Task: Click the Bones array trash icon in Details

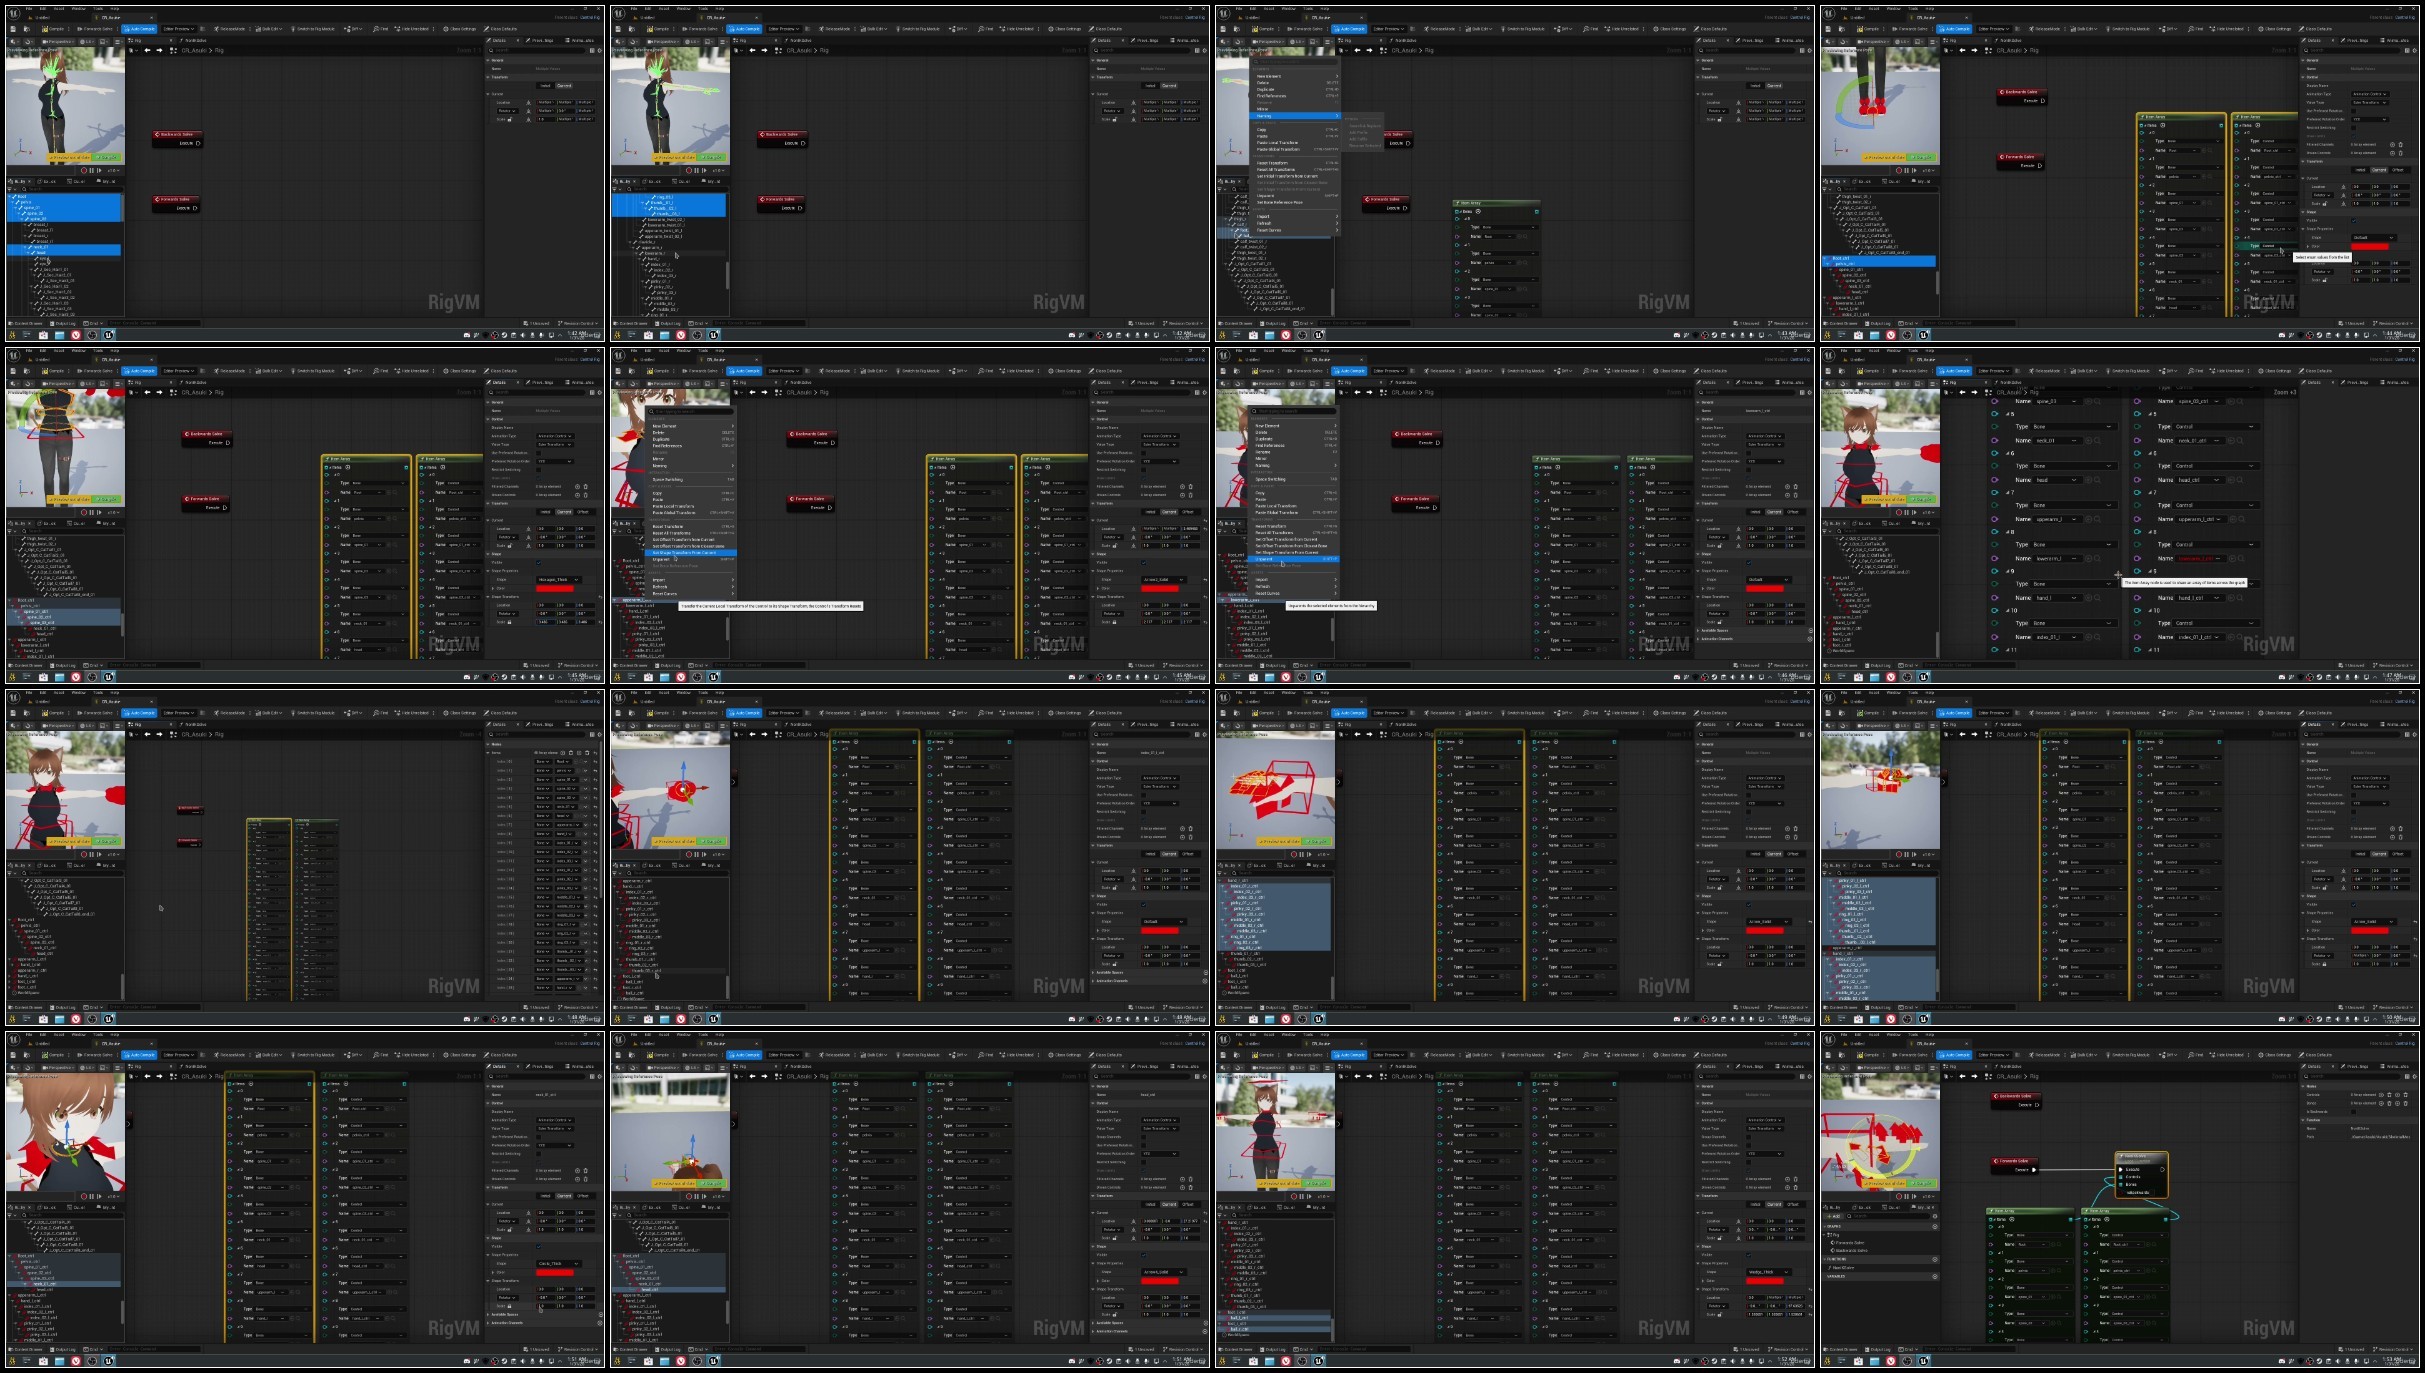Action: pos(2389,1103)
